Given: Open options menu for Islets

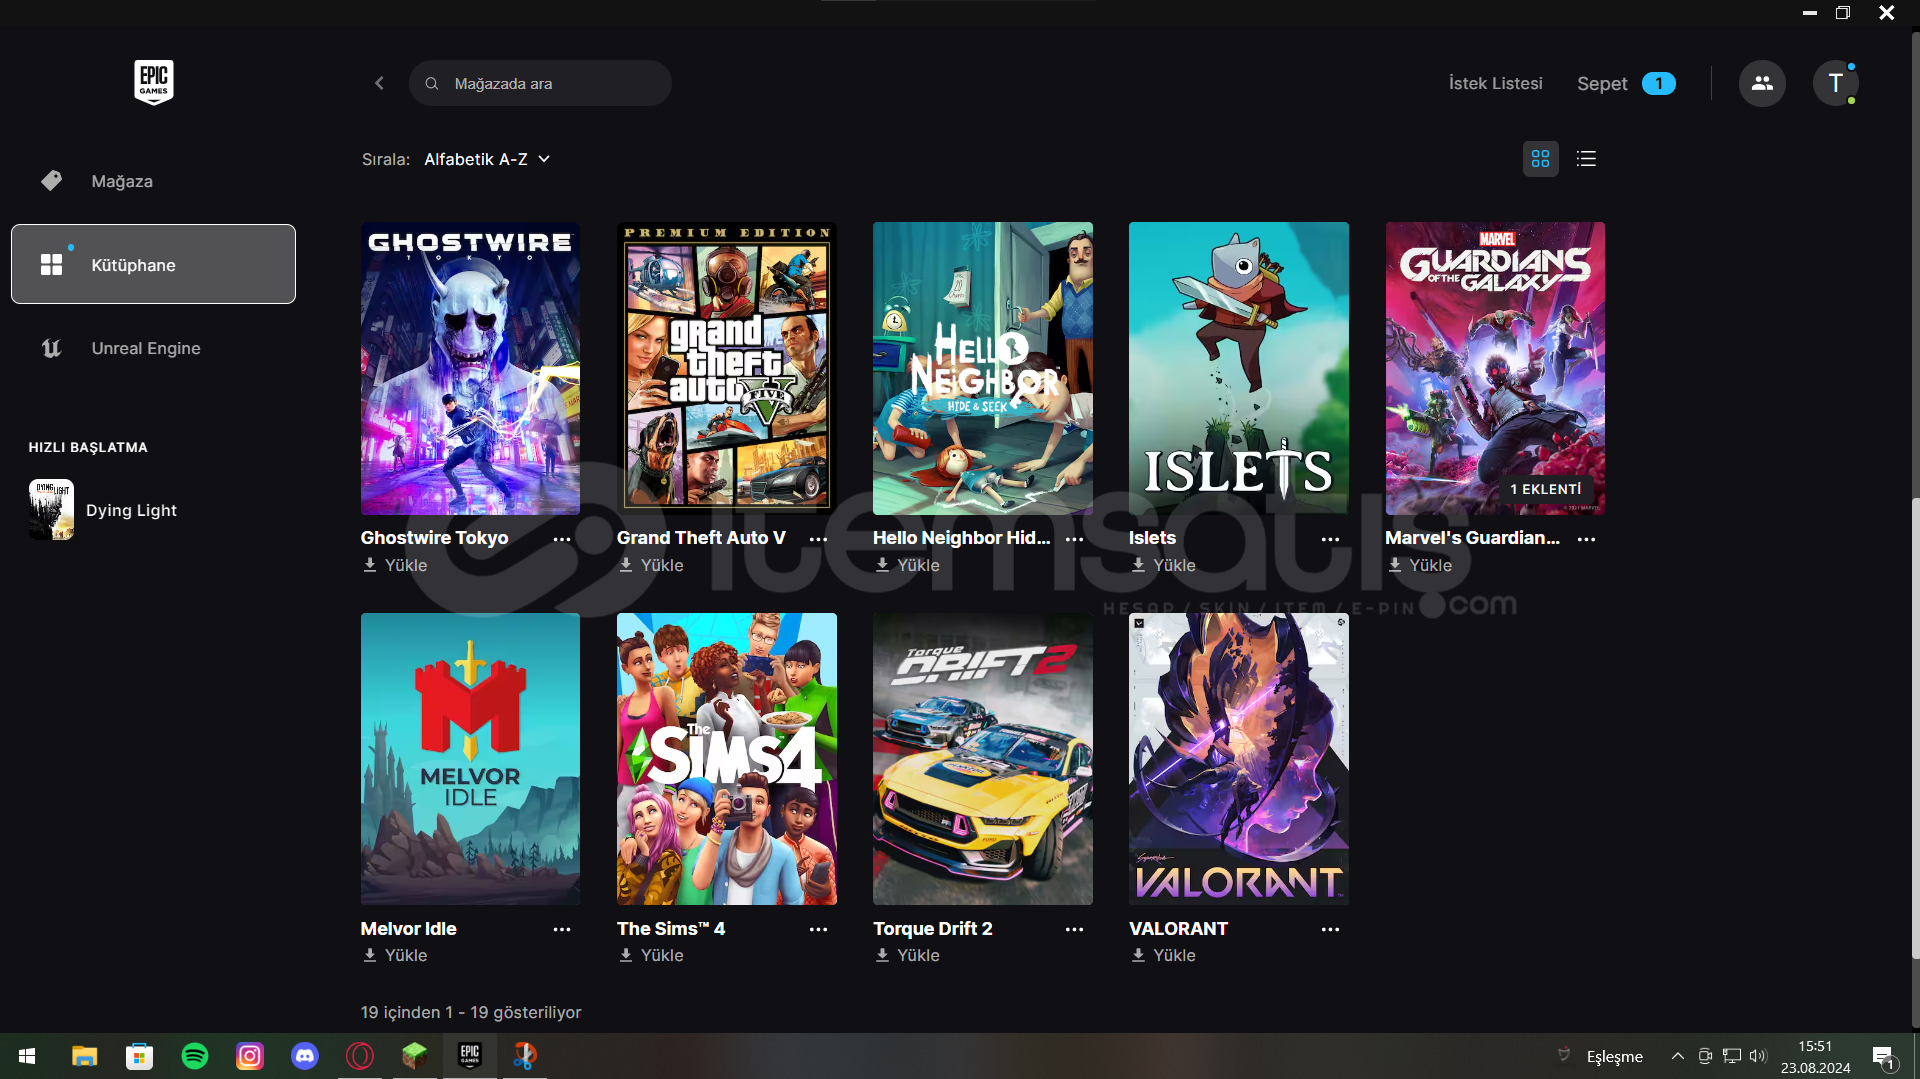Looking at the screenshot, I should coord(1330,539).
